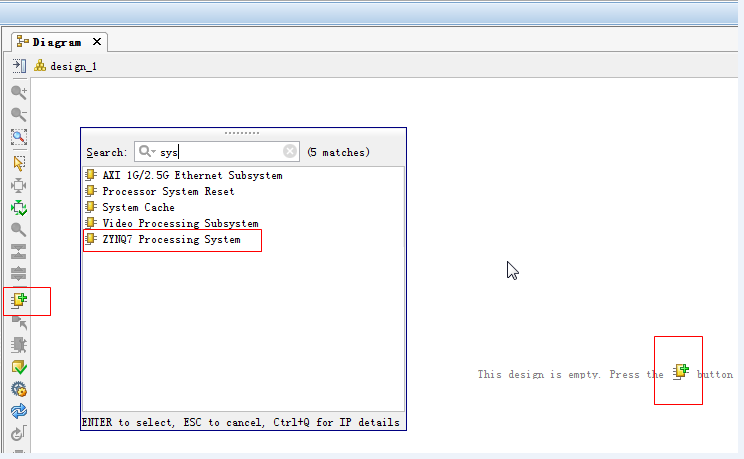Click inside the IP Search text field
Screen dimensions: 744x459
pos(218,152)
